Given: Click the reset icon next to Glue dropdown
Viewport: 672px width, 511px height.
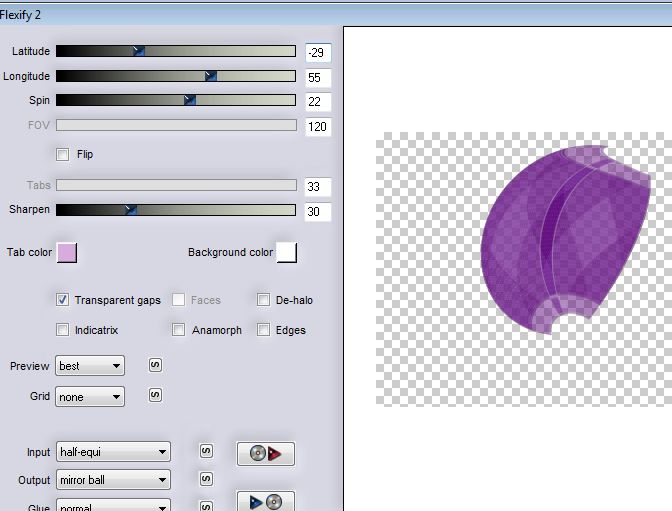Looking at the screenshot, I should [x=206, y=506].
